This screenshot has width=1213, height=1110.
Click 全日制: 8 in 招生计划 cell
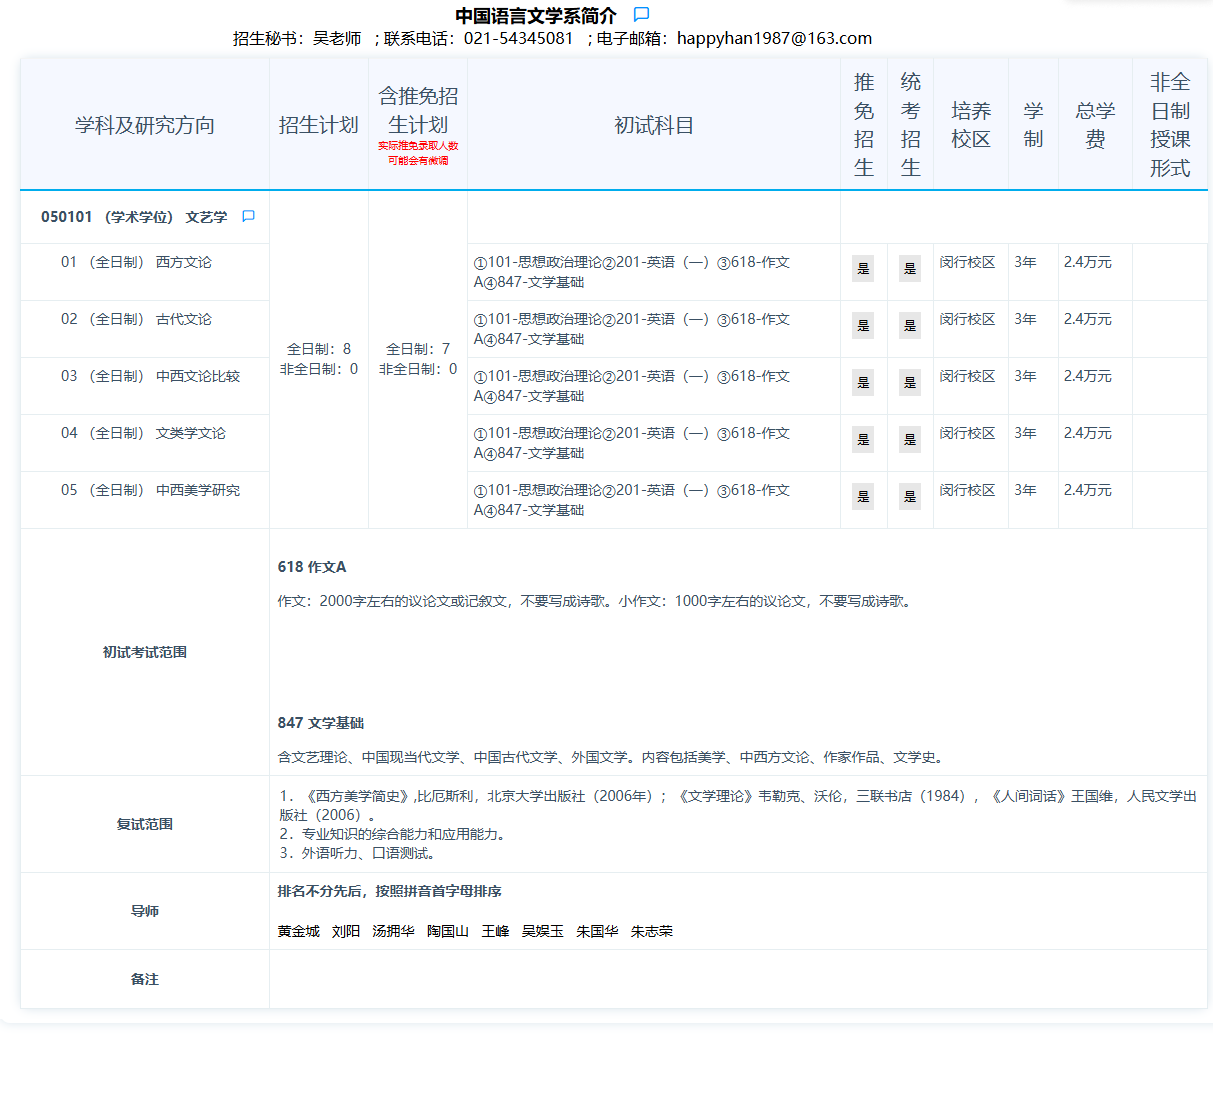point(319,349)
